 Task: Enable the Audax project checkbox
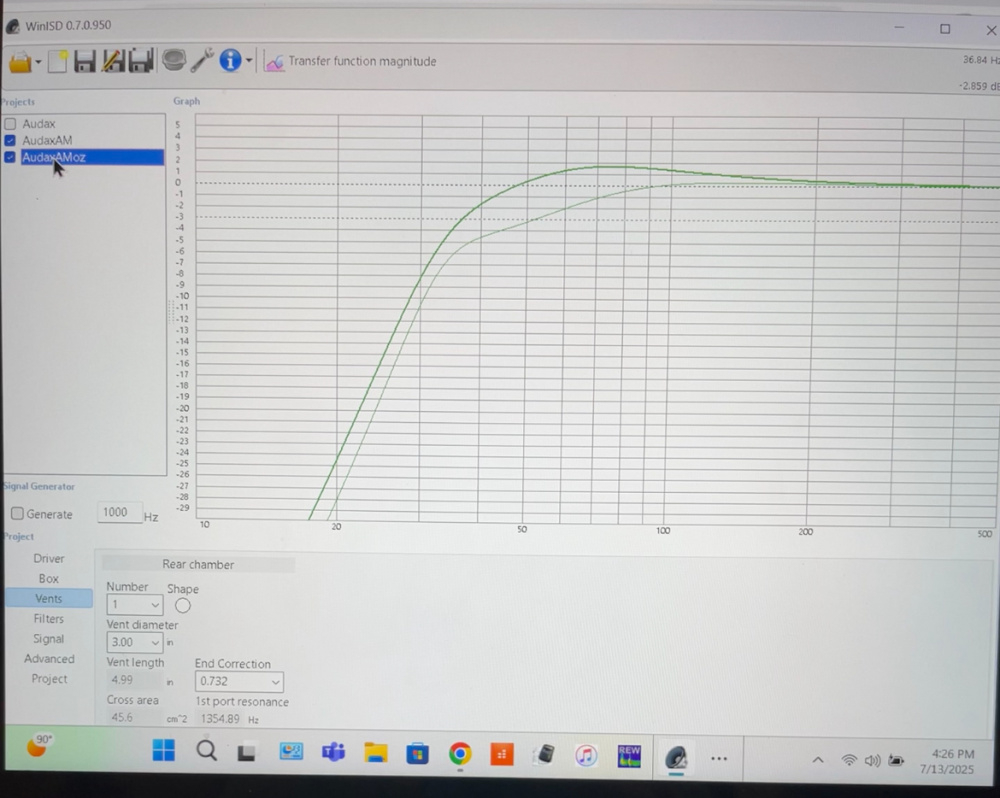click(10, 124)
